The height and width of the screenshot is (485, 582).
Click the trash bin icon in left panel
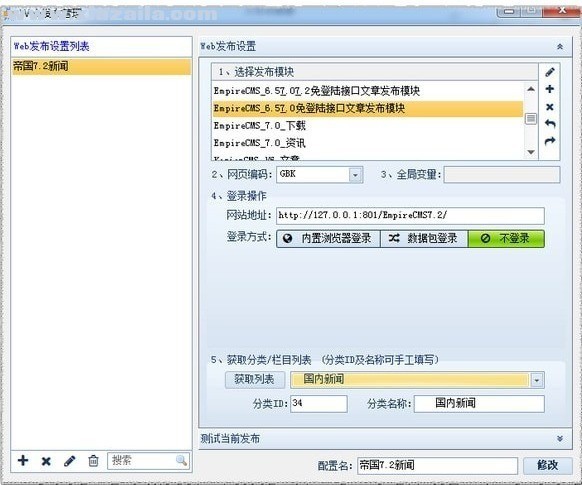[93, 461]
